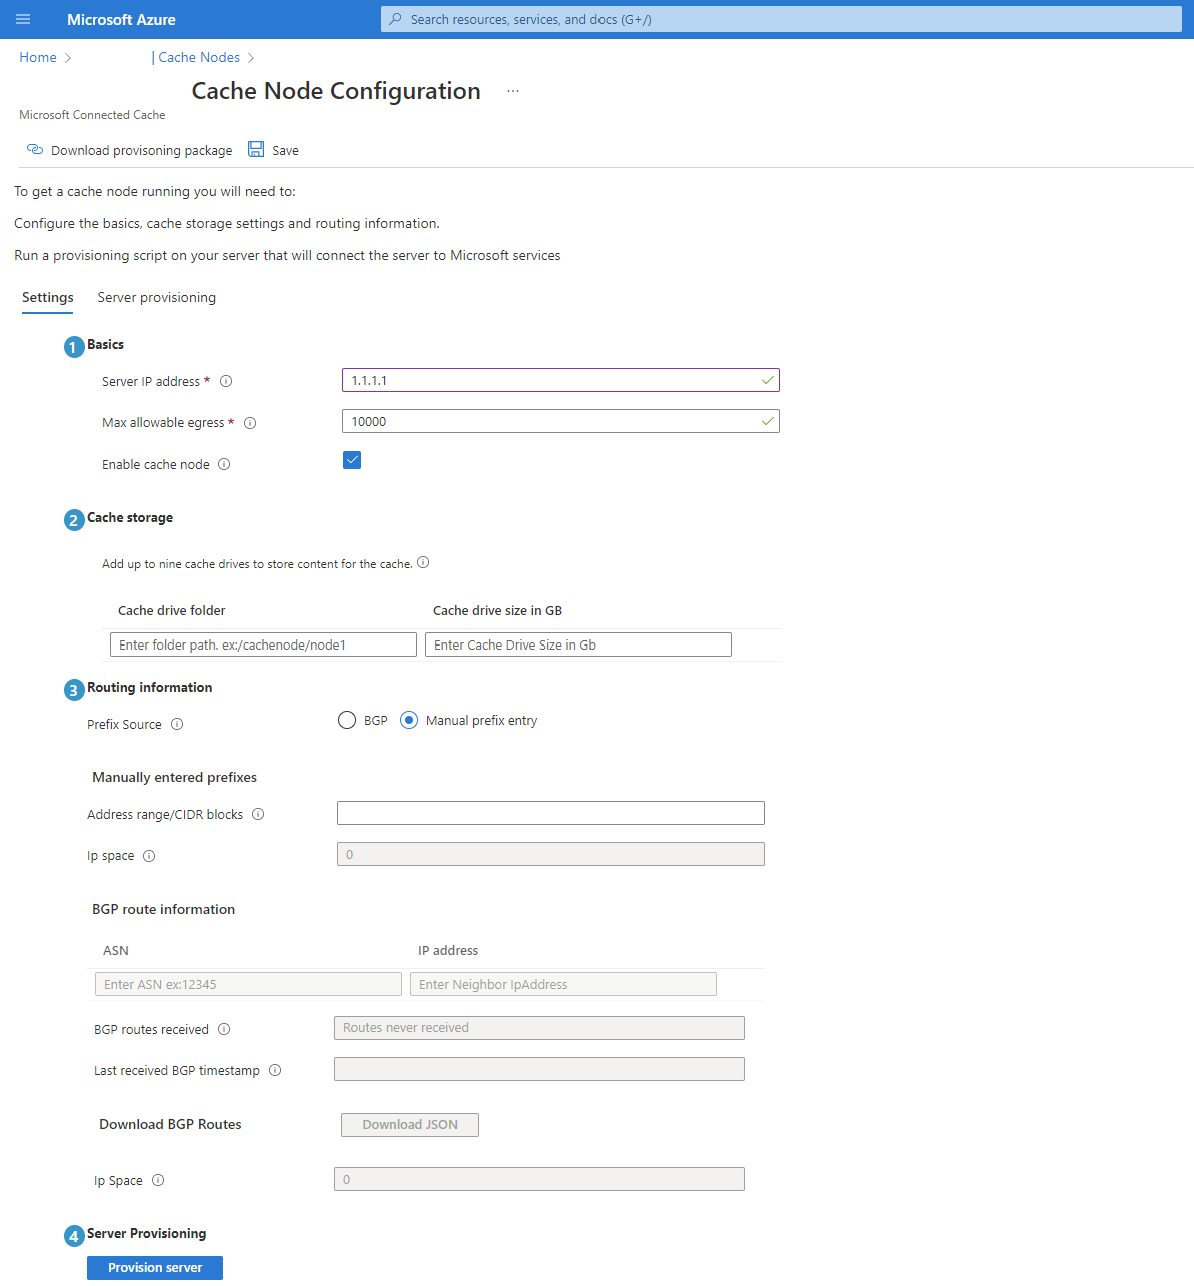
Task: Show info tooltip for Max allowable egress
Action: (250, 423)
